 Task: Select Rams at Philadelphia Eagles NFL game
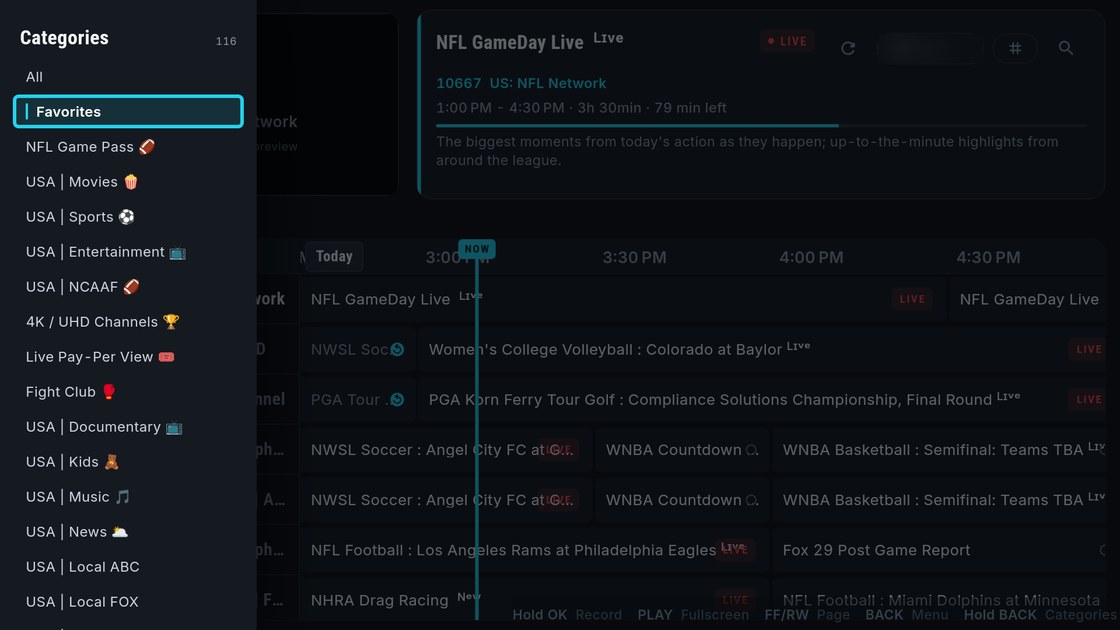pos(534,550)
